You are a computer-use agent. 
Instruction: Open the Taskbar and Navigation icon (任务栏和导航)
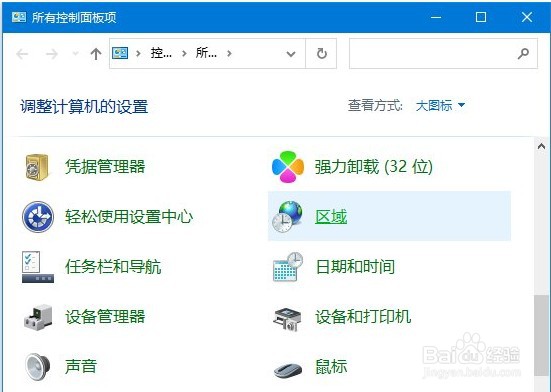click(x=38, y=267)
